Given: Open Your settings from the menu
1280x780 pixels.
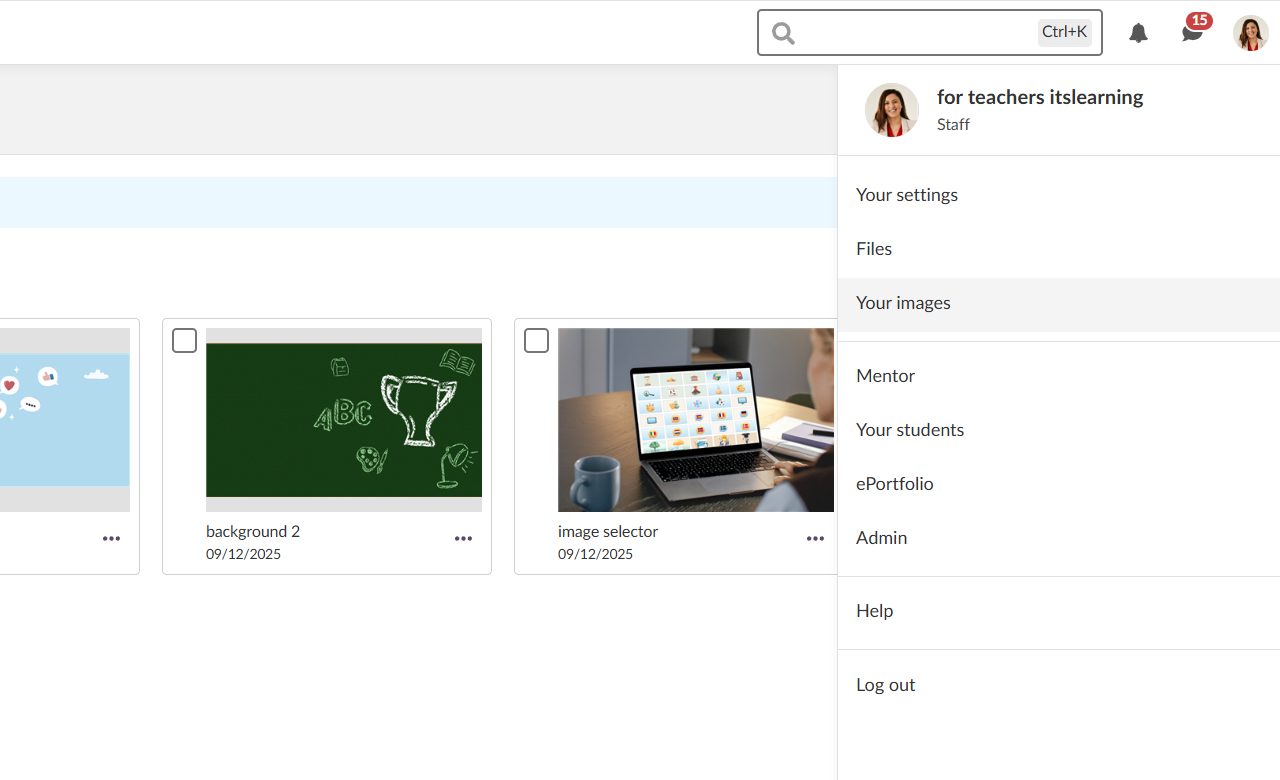Looking at the screenshot, I should coord(907,195).
